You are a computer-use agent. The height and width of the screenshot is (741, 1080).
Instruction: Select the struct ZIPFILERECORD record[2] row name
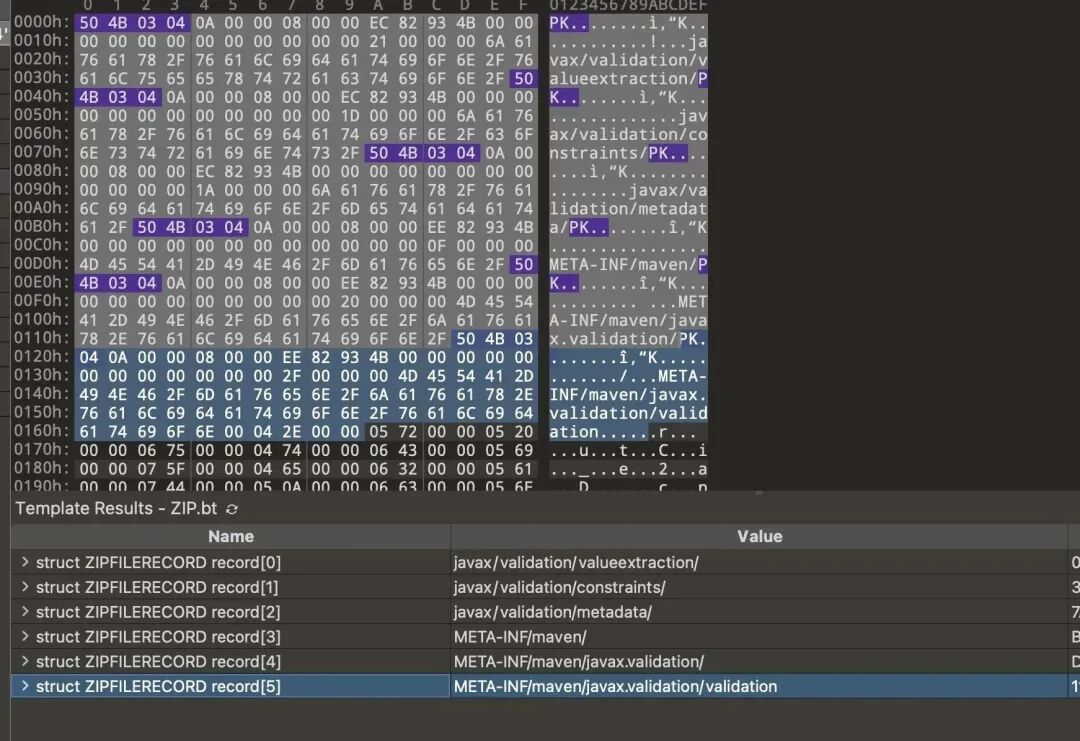pyautogui.click(x=158, y=612)
